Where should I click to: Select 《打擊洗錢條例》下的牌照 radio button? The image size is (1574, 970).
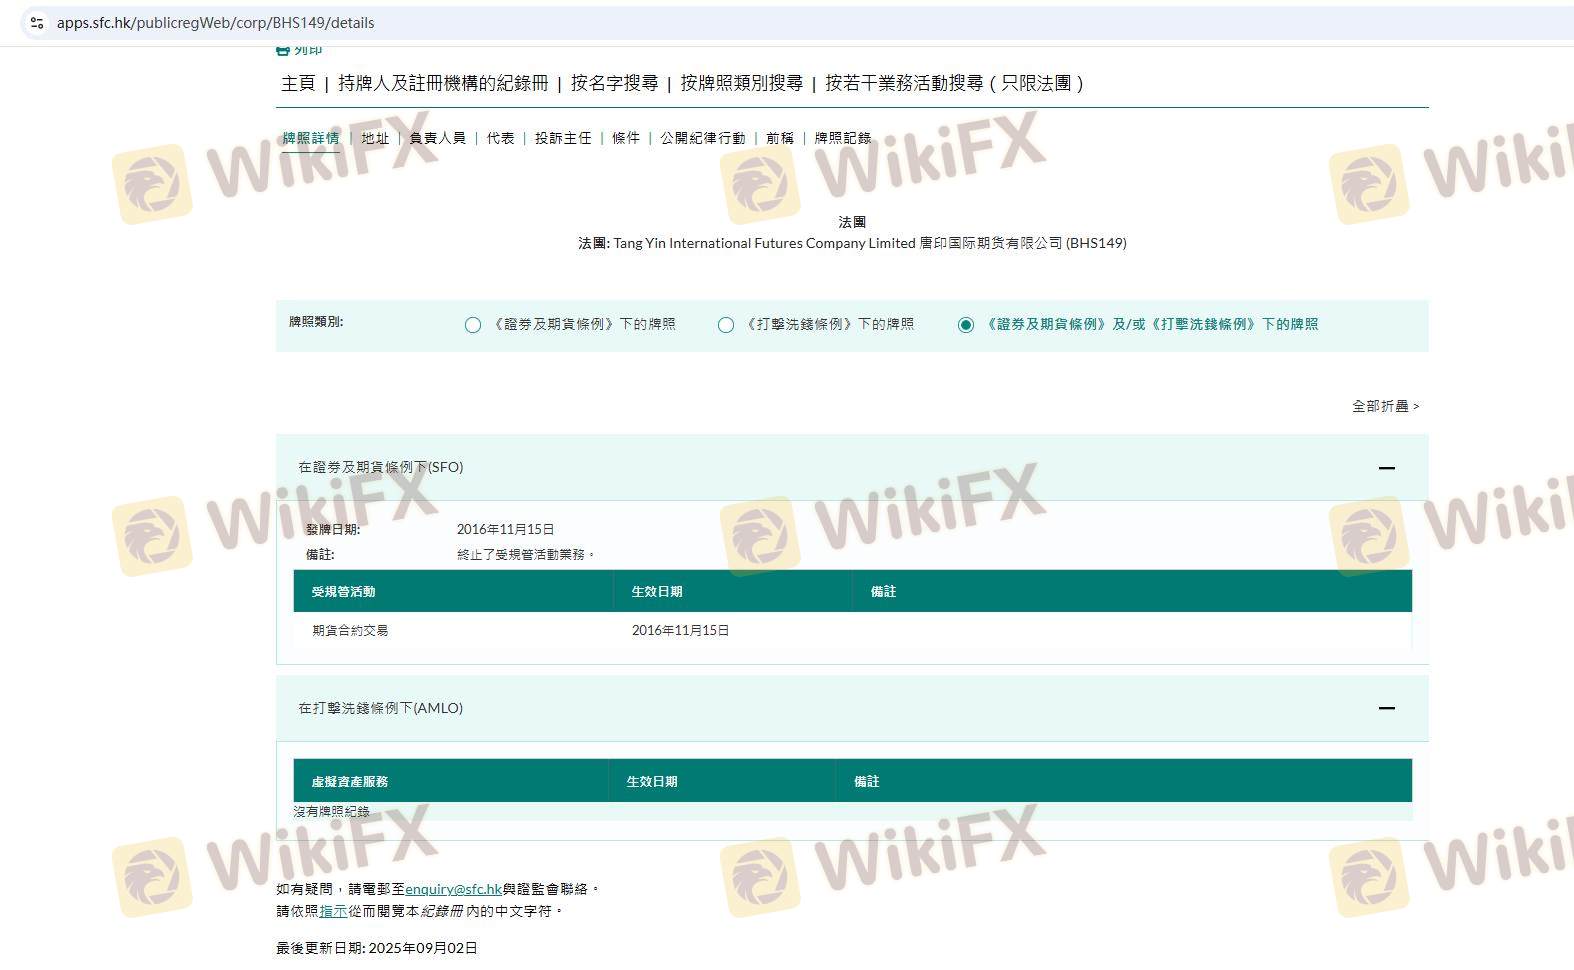(x=726, y=325)
